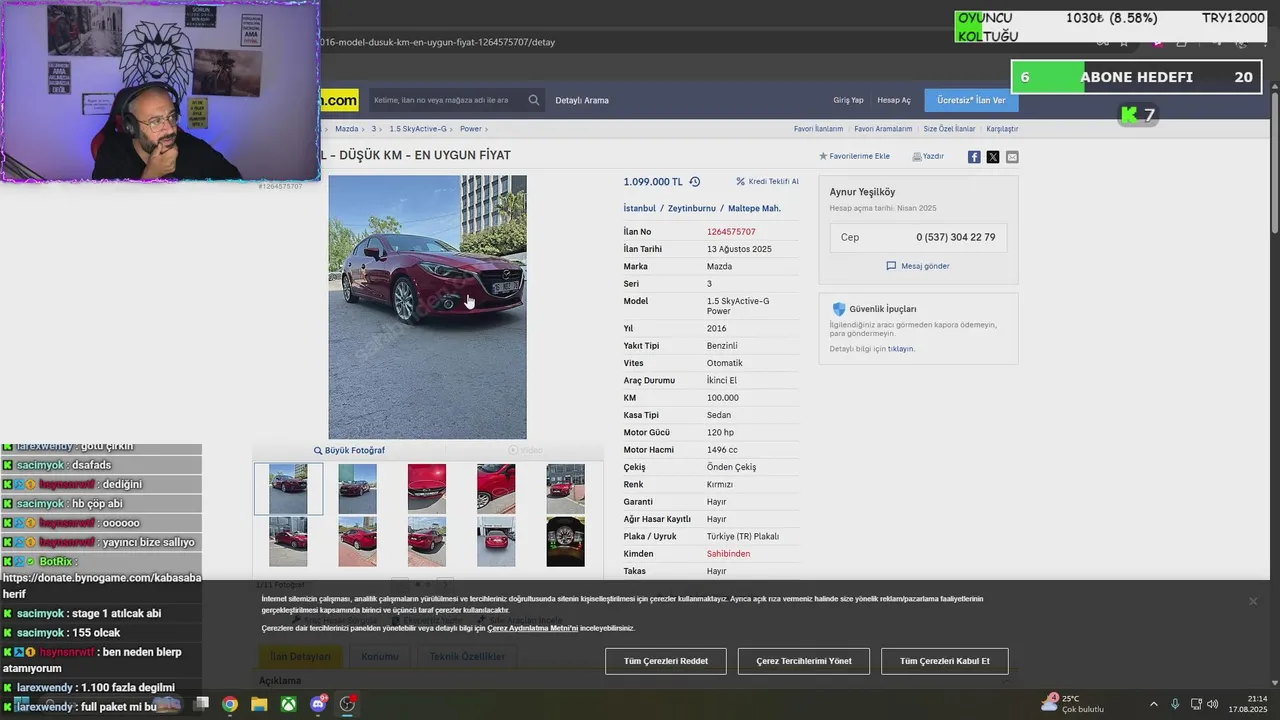The width and height of the screenshot is (1280, 720).
Task: Open weather widget showing 25°C
Action: (1072, 703)
